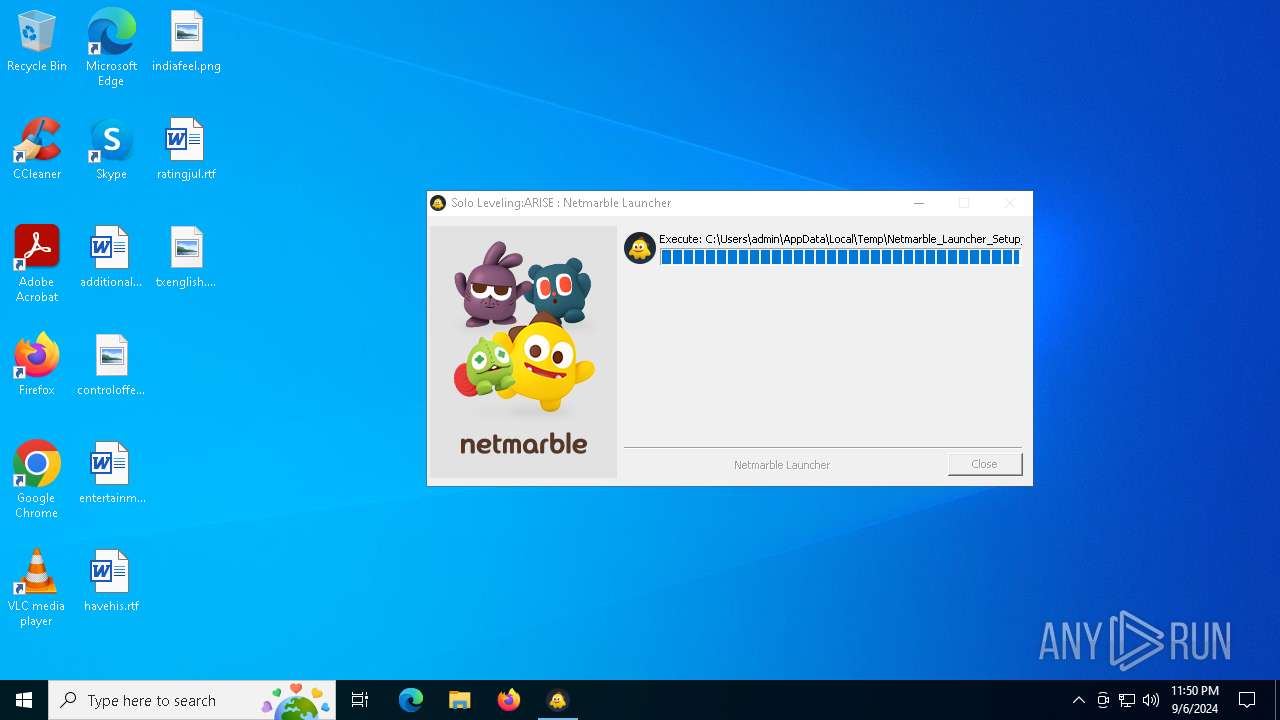Open the taskbar clock and date
This screenshot has height=720, width=1280.
(1194, 700)
